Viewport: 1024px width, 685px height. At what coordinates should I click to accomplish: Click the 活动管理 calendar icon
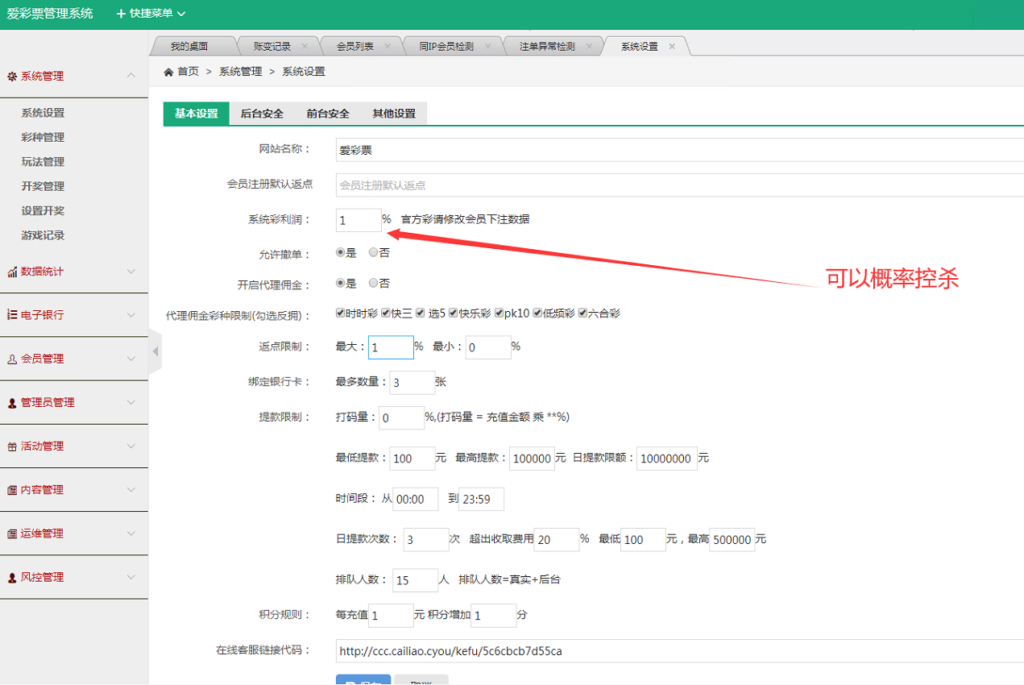coord(12,446)
